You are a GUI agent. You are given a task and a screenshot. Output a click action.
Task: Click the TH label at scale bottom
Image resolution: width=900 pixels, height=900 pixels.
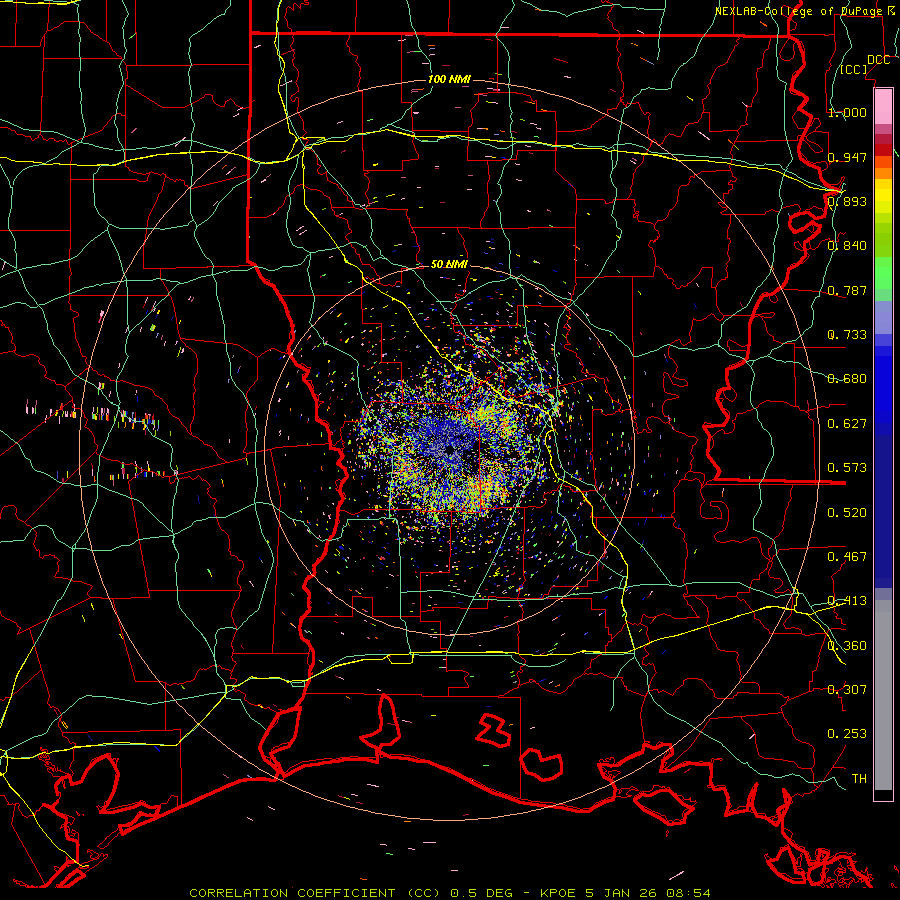pyautogui.click(x=859, y=778)
